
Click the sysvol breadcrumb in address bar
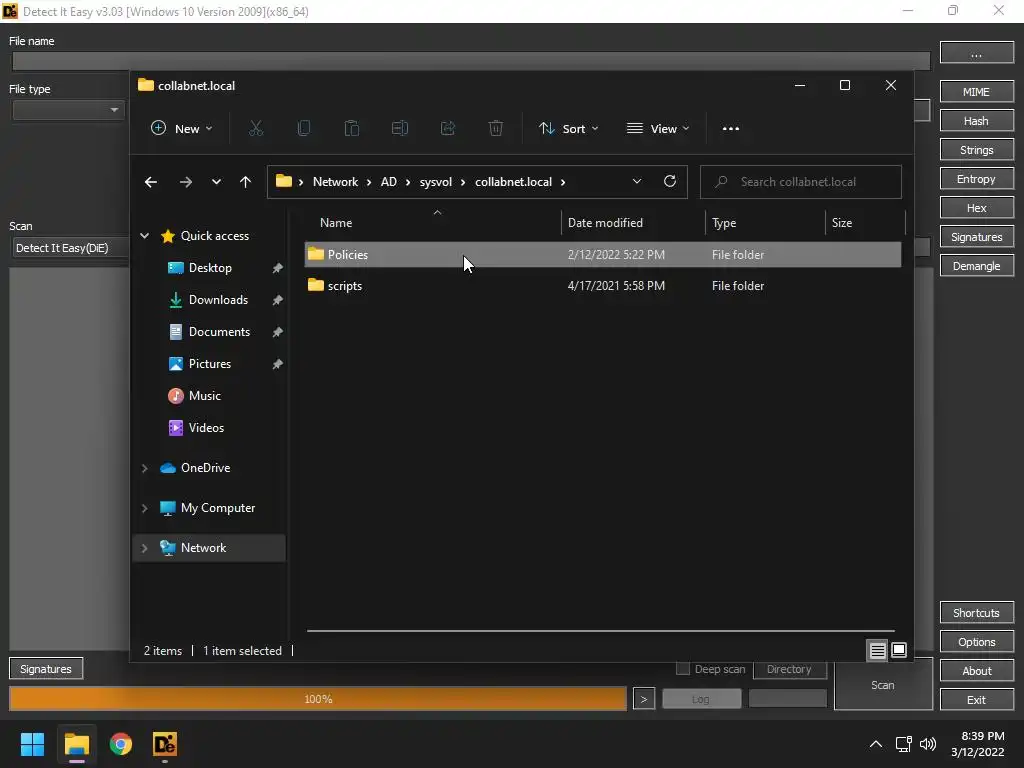436,182
